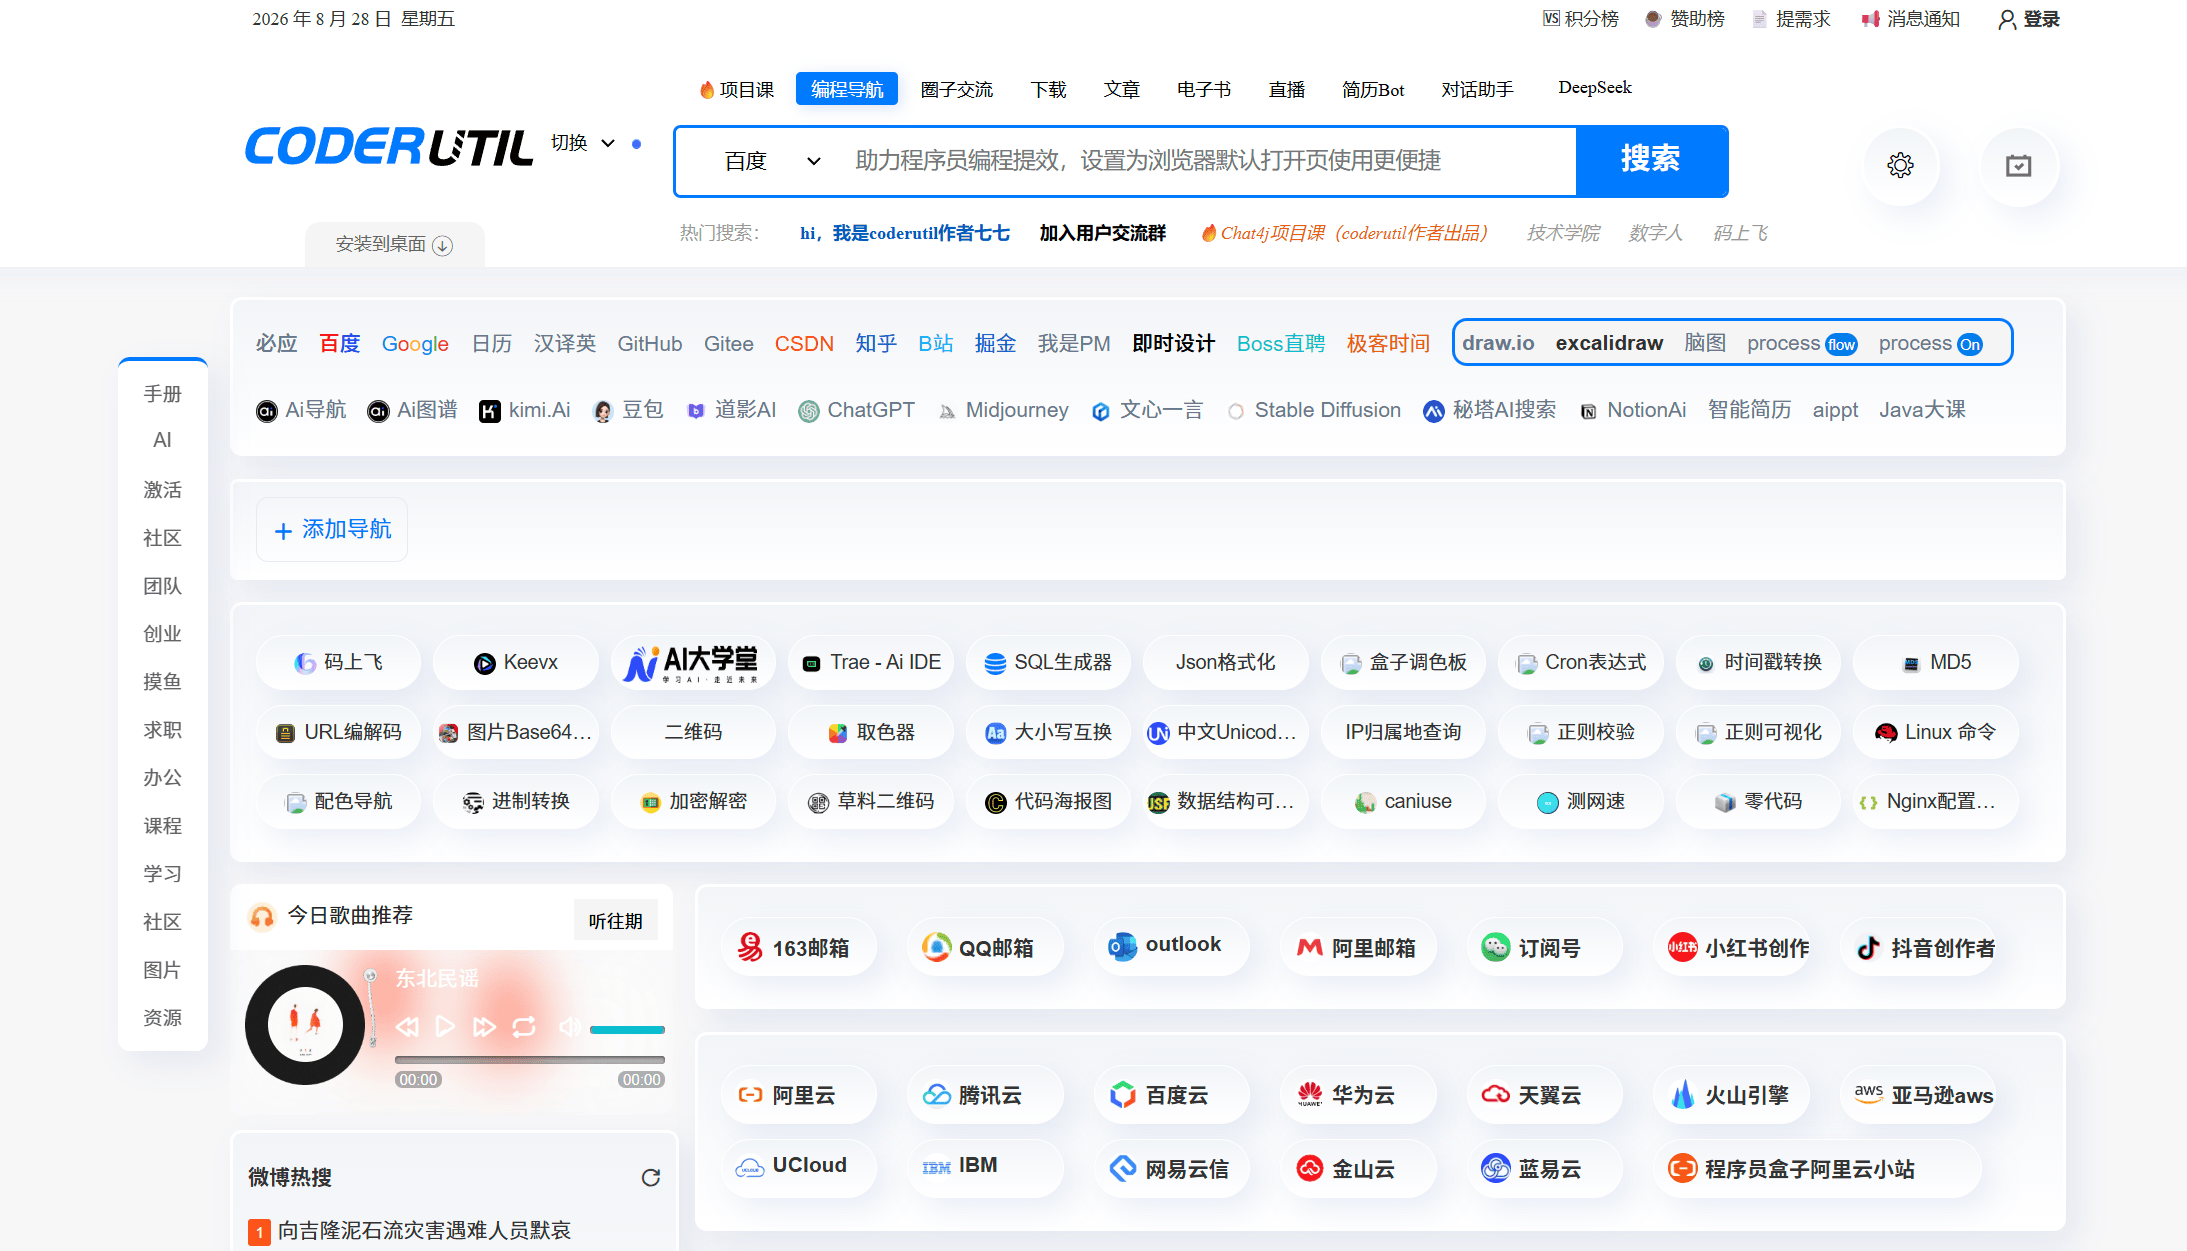Open the DeepSeek tab
The width and height of the screenshot is (2187, 1251).
(x=1595, y=87)
